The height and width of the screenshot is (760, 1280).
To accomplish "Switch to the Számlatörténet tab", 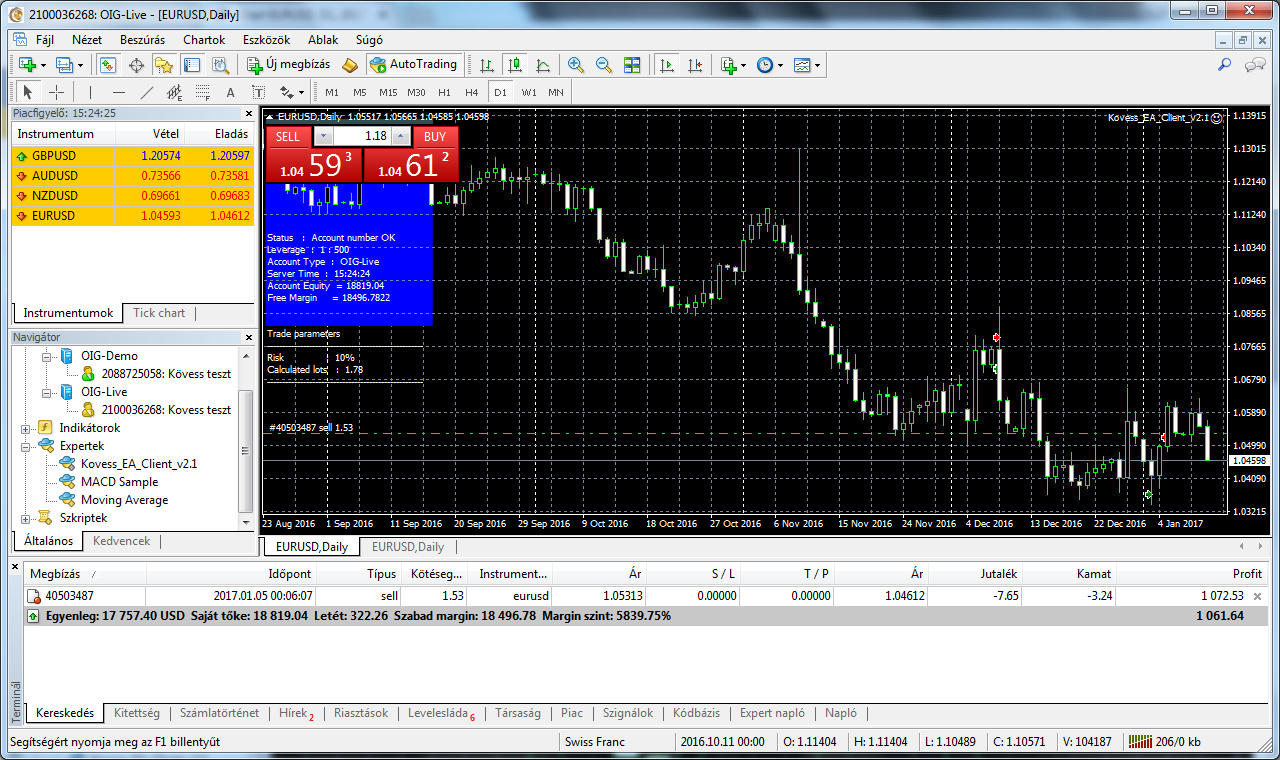I will pyautogui.click(x=219, y=713).
